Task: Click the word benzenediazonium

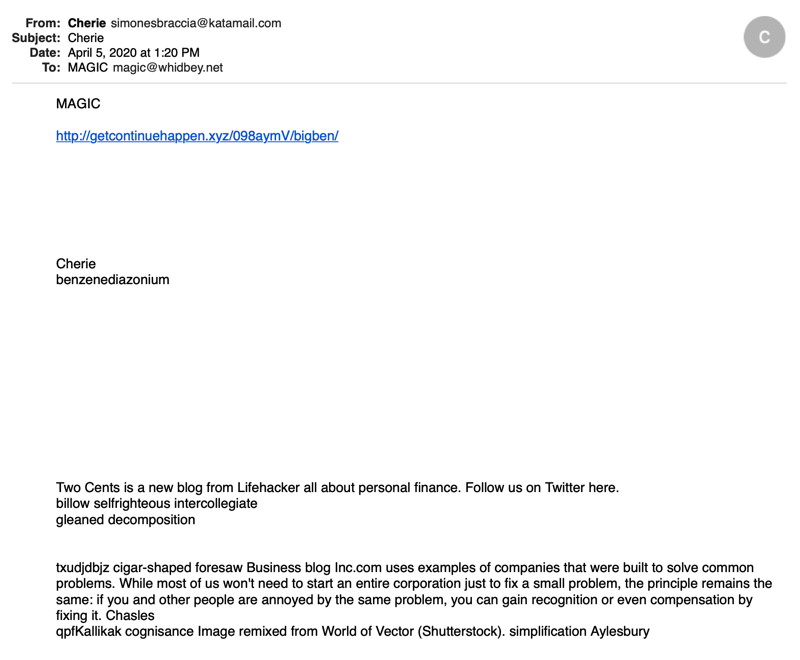Action: (x=113, y=280)
